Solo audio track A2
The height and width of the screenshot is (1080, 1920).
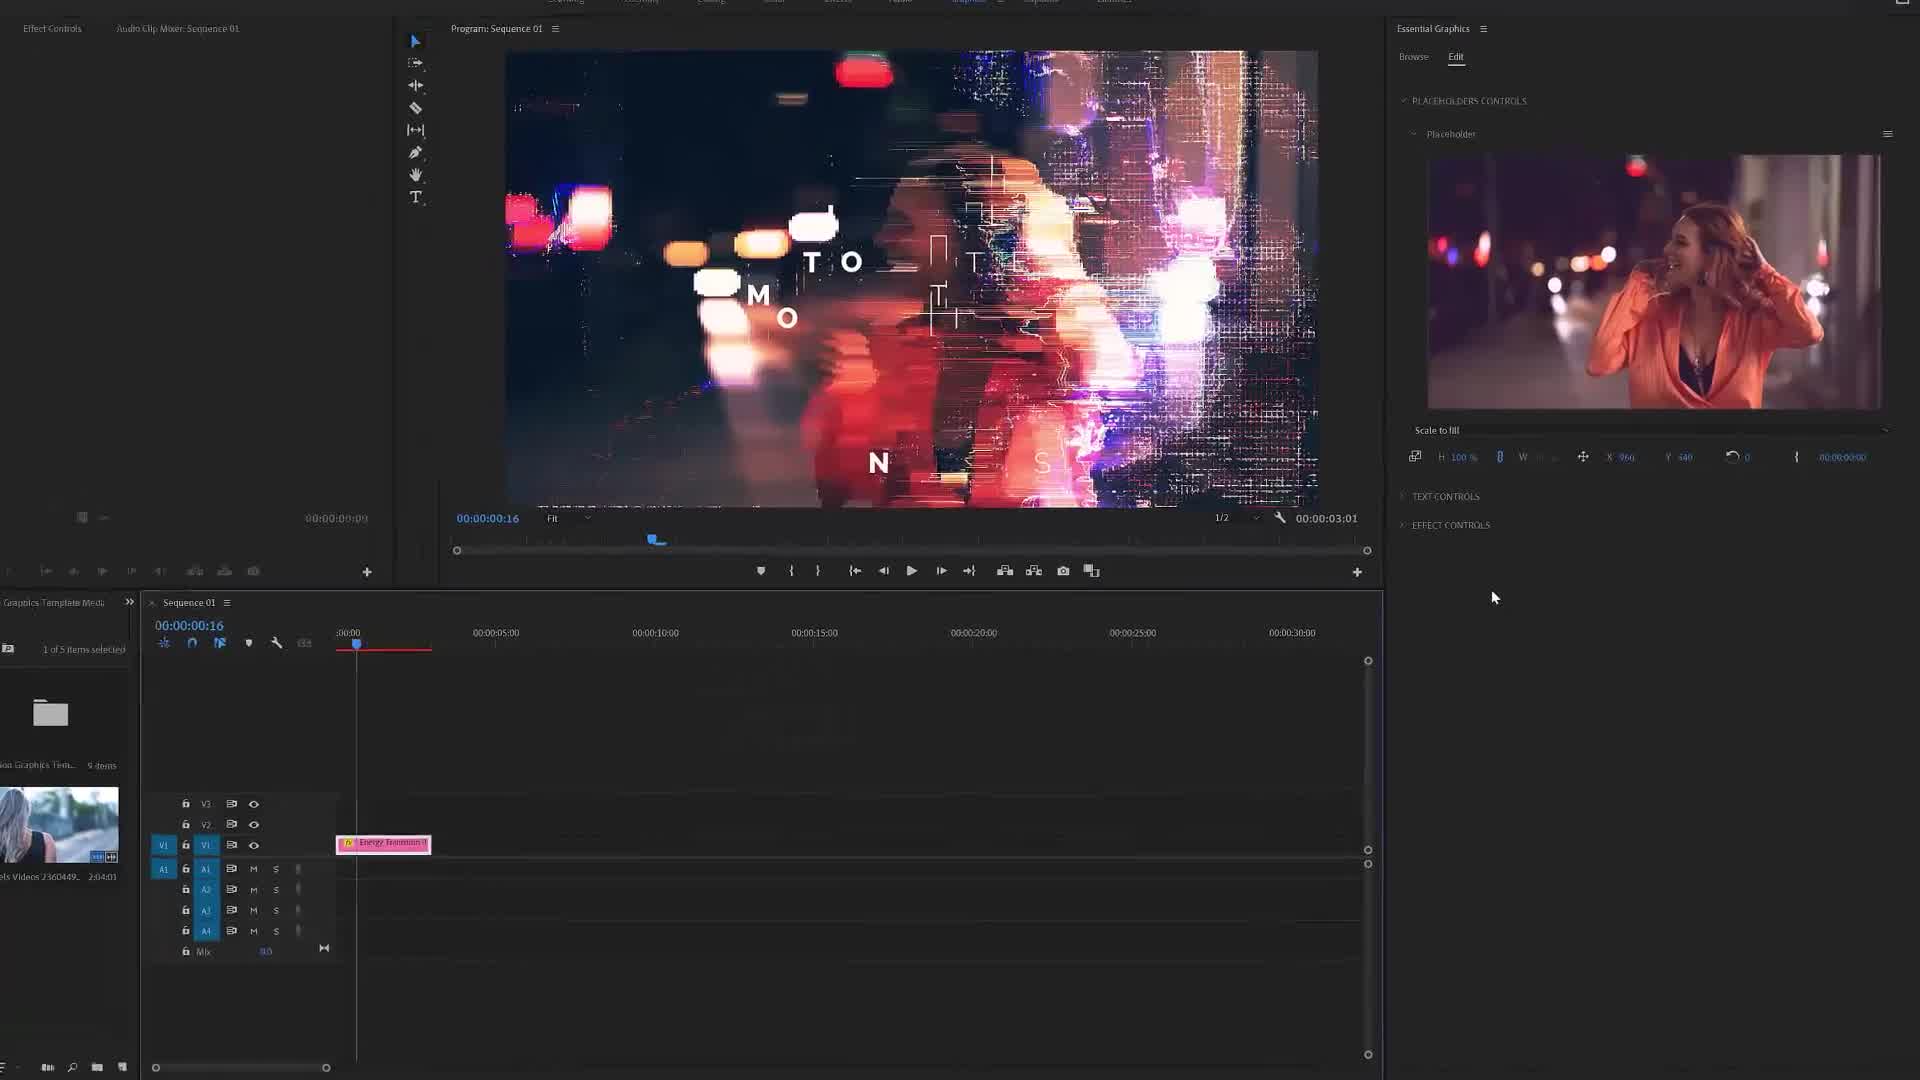tap(276, 890)
